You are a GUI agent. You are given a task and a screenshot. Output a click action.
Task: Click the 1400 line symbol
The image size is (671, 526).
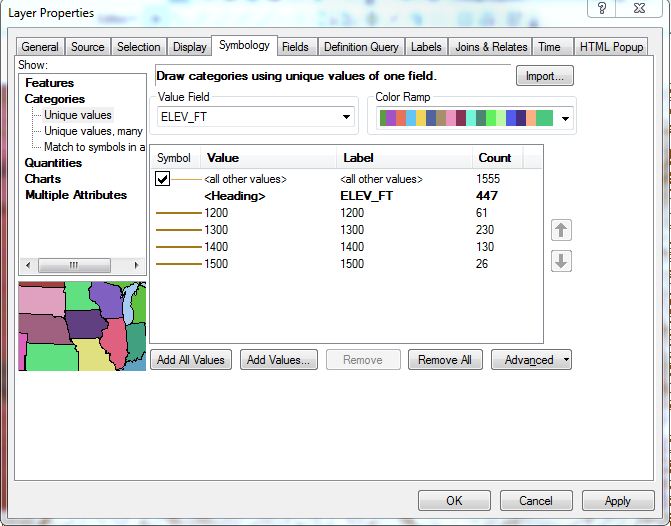coord(178,247)
